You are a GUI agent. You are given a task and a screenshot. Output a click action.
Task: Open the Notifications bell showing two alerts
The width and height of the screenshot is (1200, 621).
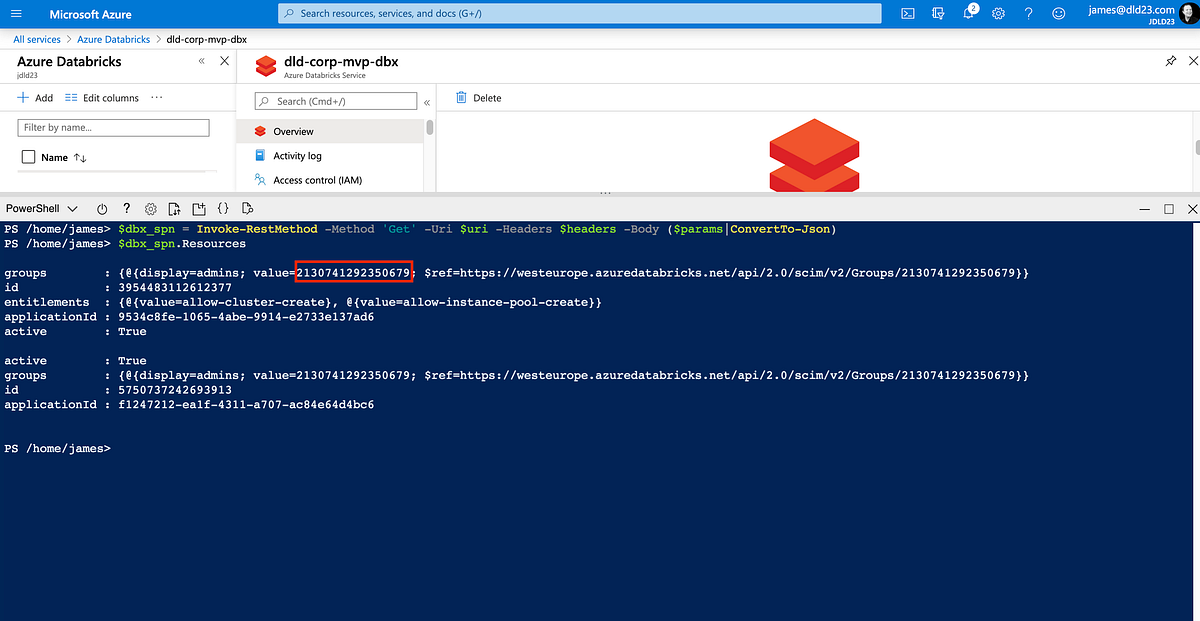(x=968, y=13)
